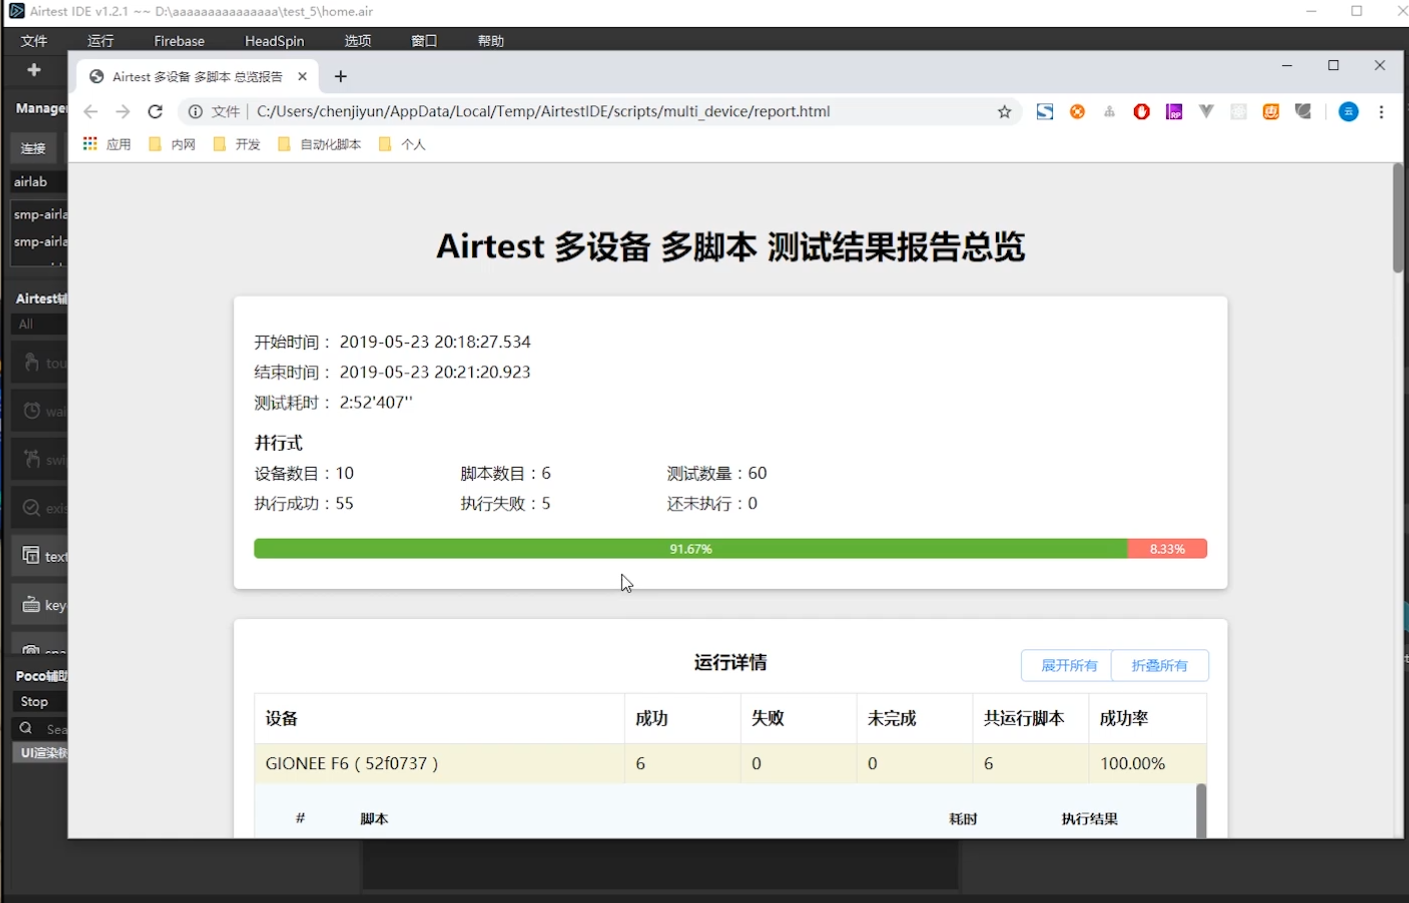Open the 个人 bookmark folder
1409x903 pixels.
(402, 144)
